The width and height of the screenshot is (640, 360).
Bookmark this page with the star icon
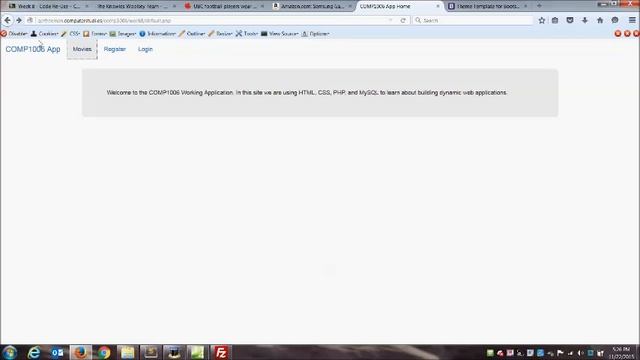[542, 20]
